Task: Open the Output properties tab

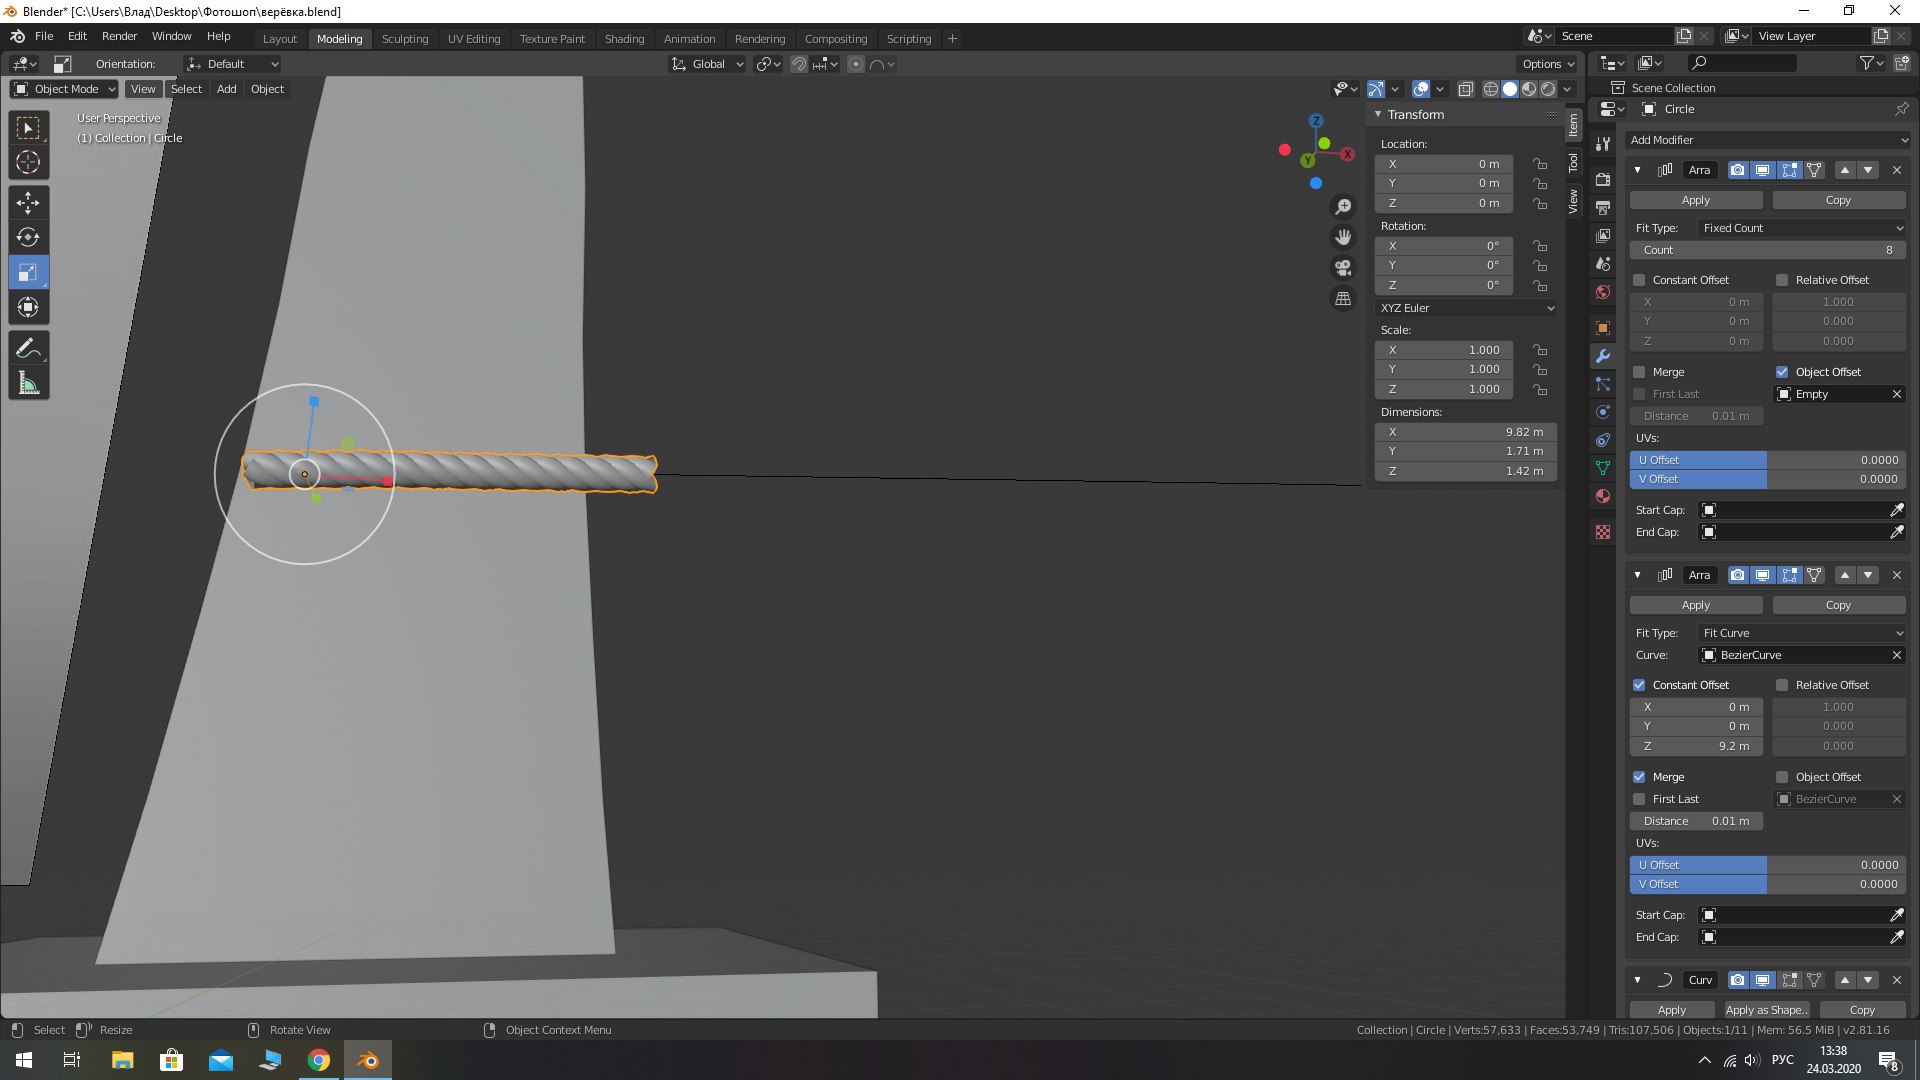Action: coord(1603,208)
